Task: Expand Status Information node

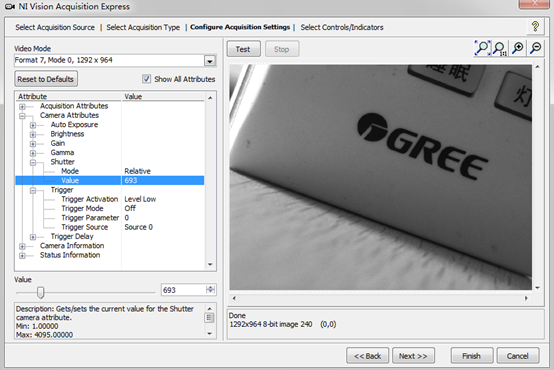Action: 22,256
